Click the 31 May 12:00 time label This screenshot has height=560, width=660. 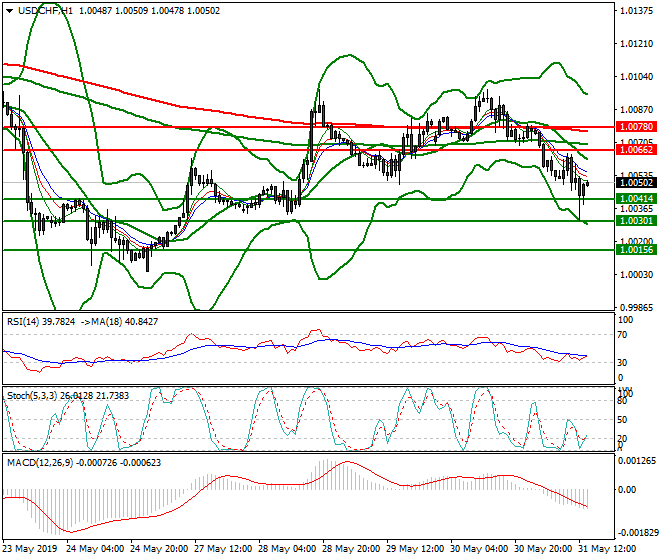pos(607,549)
